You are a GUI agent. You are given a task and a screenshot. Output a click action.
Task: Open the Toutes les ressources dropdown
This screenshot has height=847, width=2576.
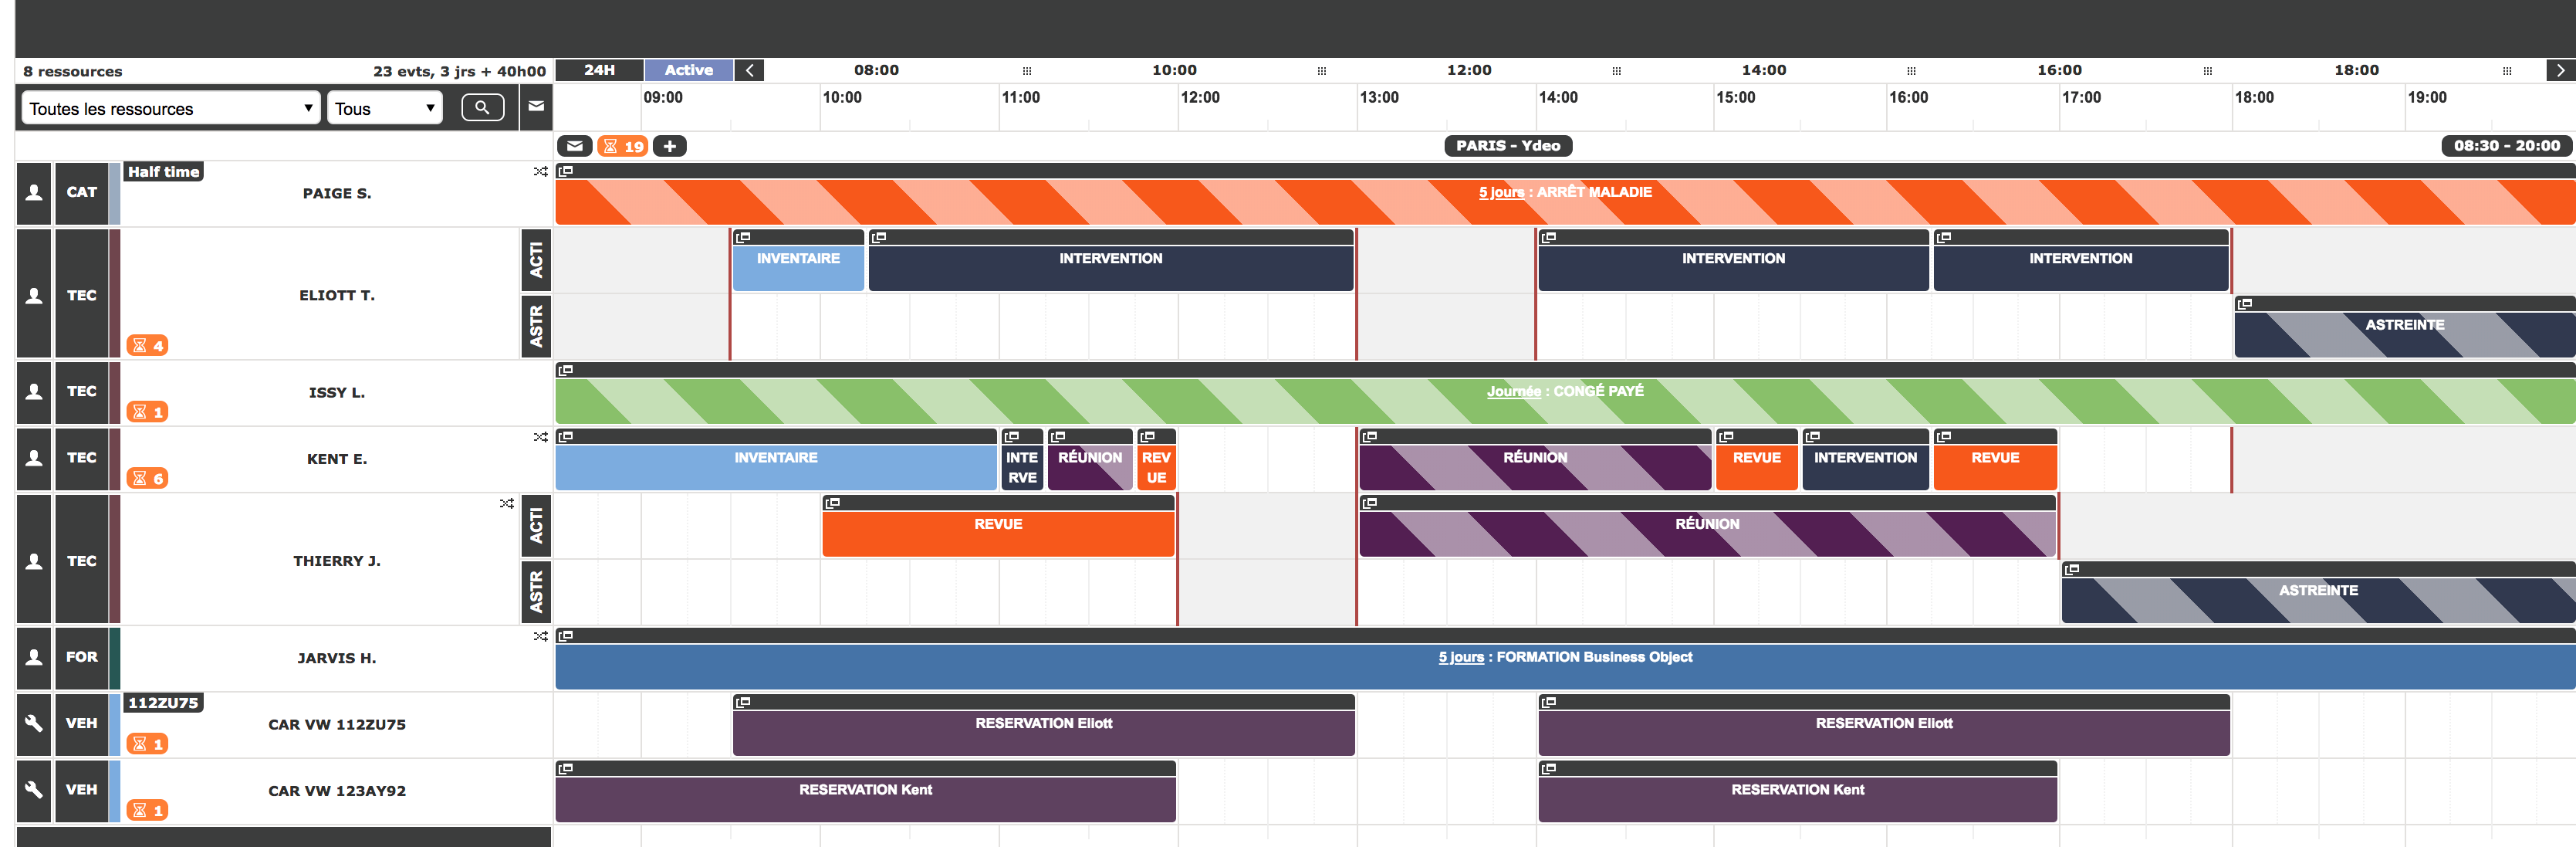[x=168, y=107]
